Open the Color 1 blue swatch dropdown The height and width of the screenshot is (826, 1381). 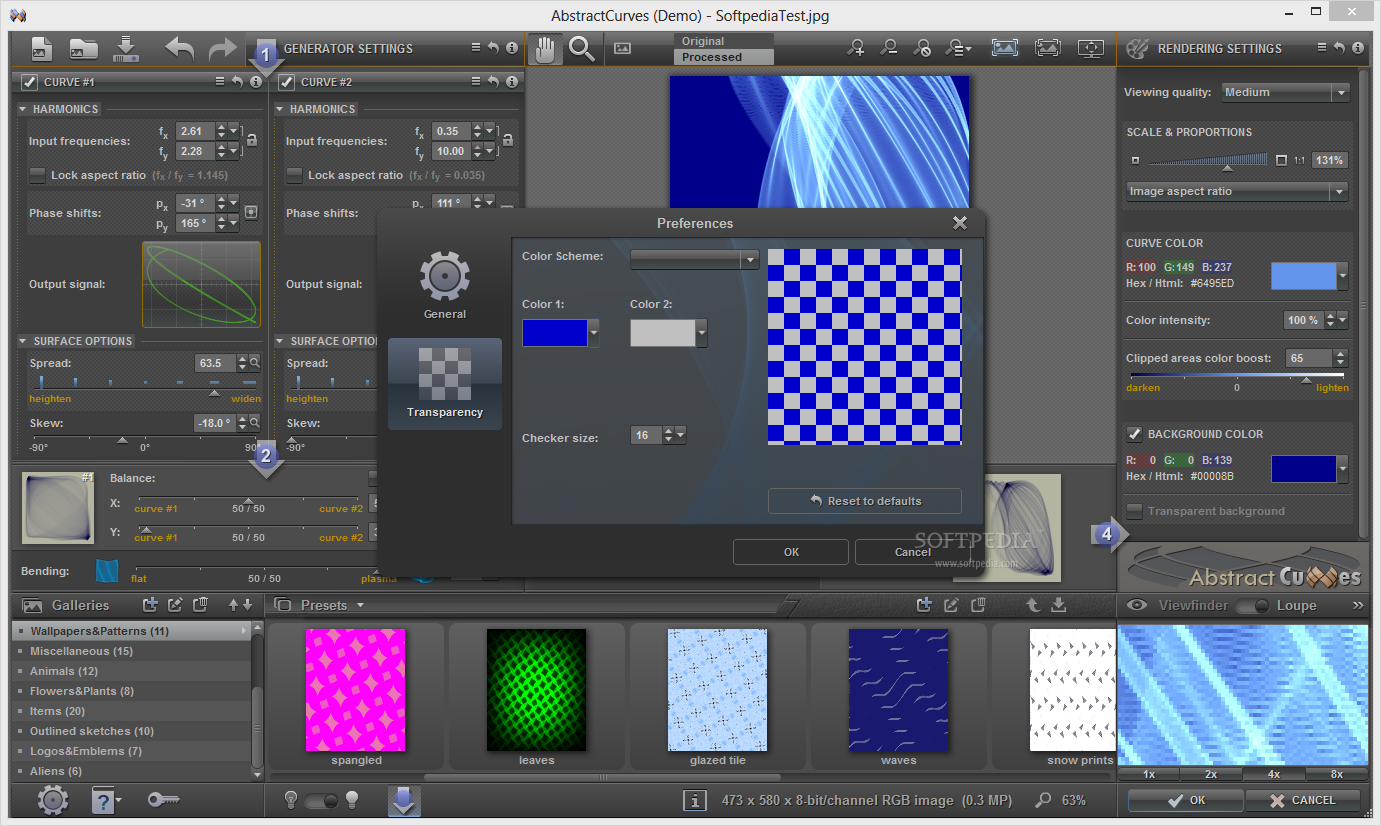point(594,333)
